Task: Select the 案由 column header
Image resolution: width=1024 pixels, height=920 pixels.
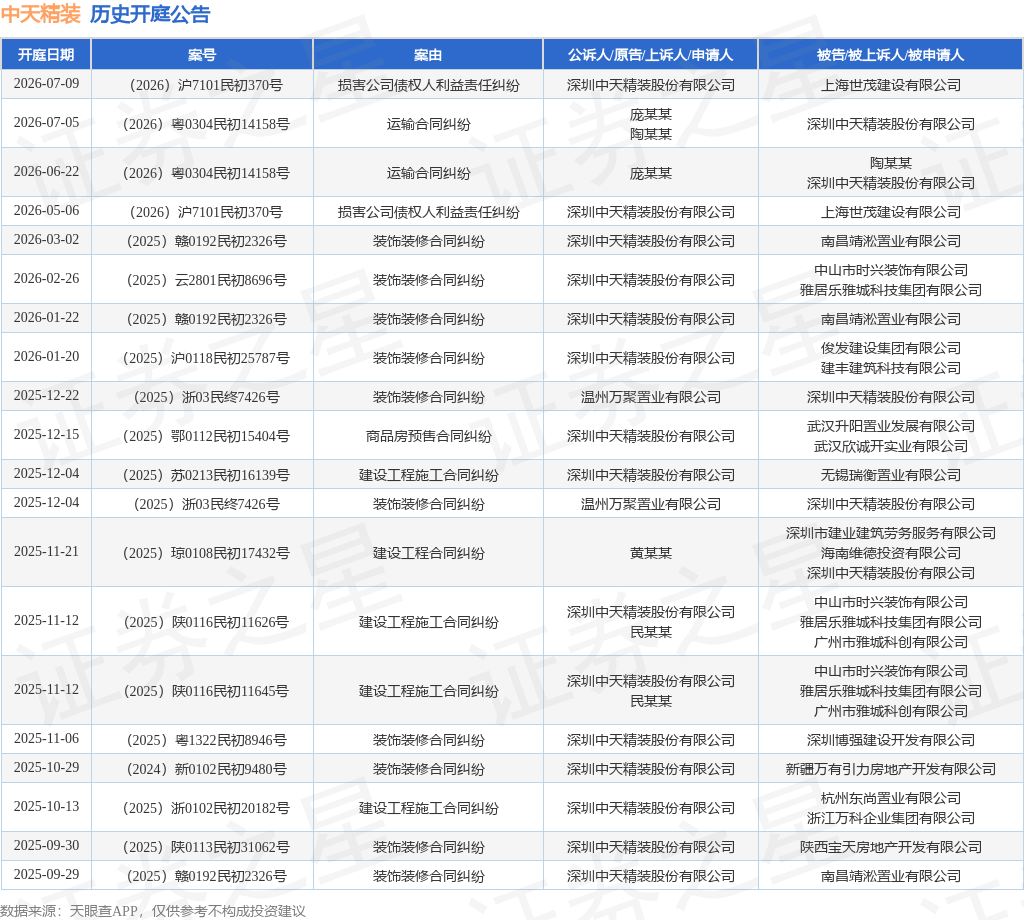Action: coord(428,55)
